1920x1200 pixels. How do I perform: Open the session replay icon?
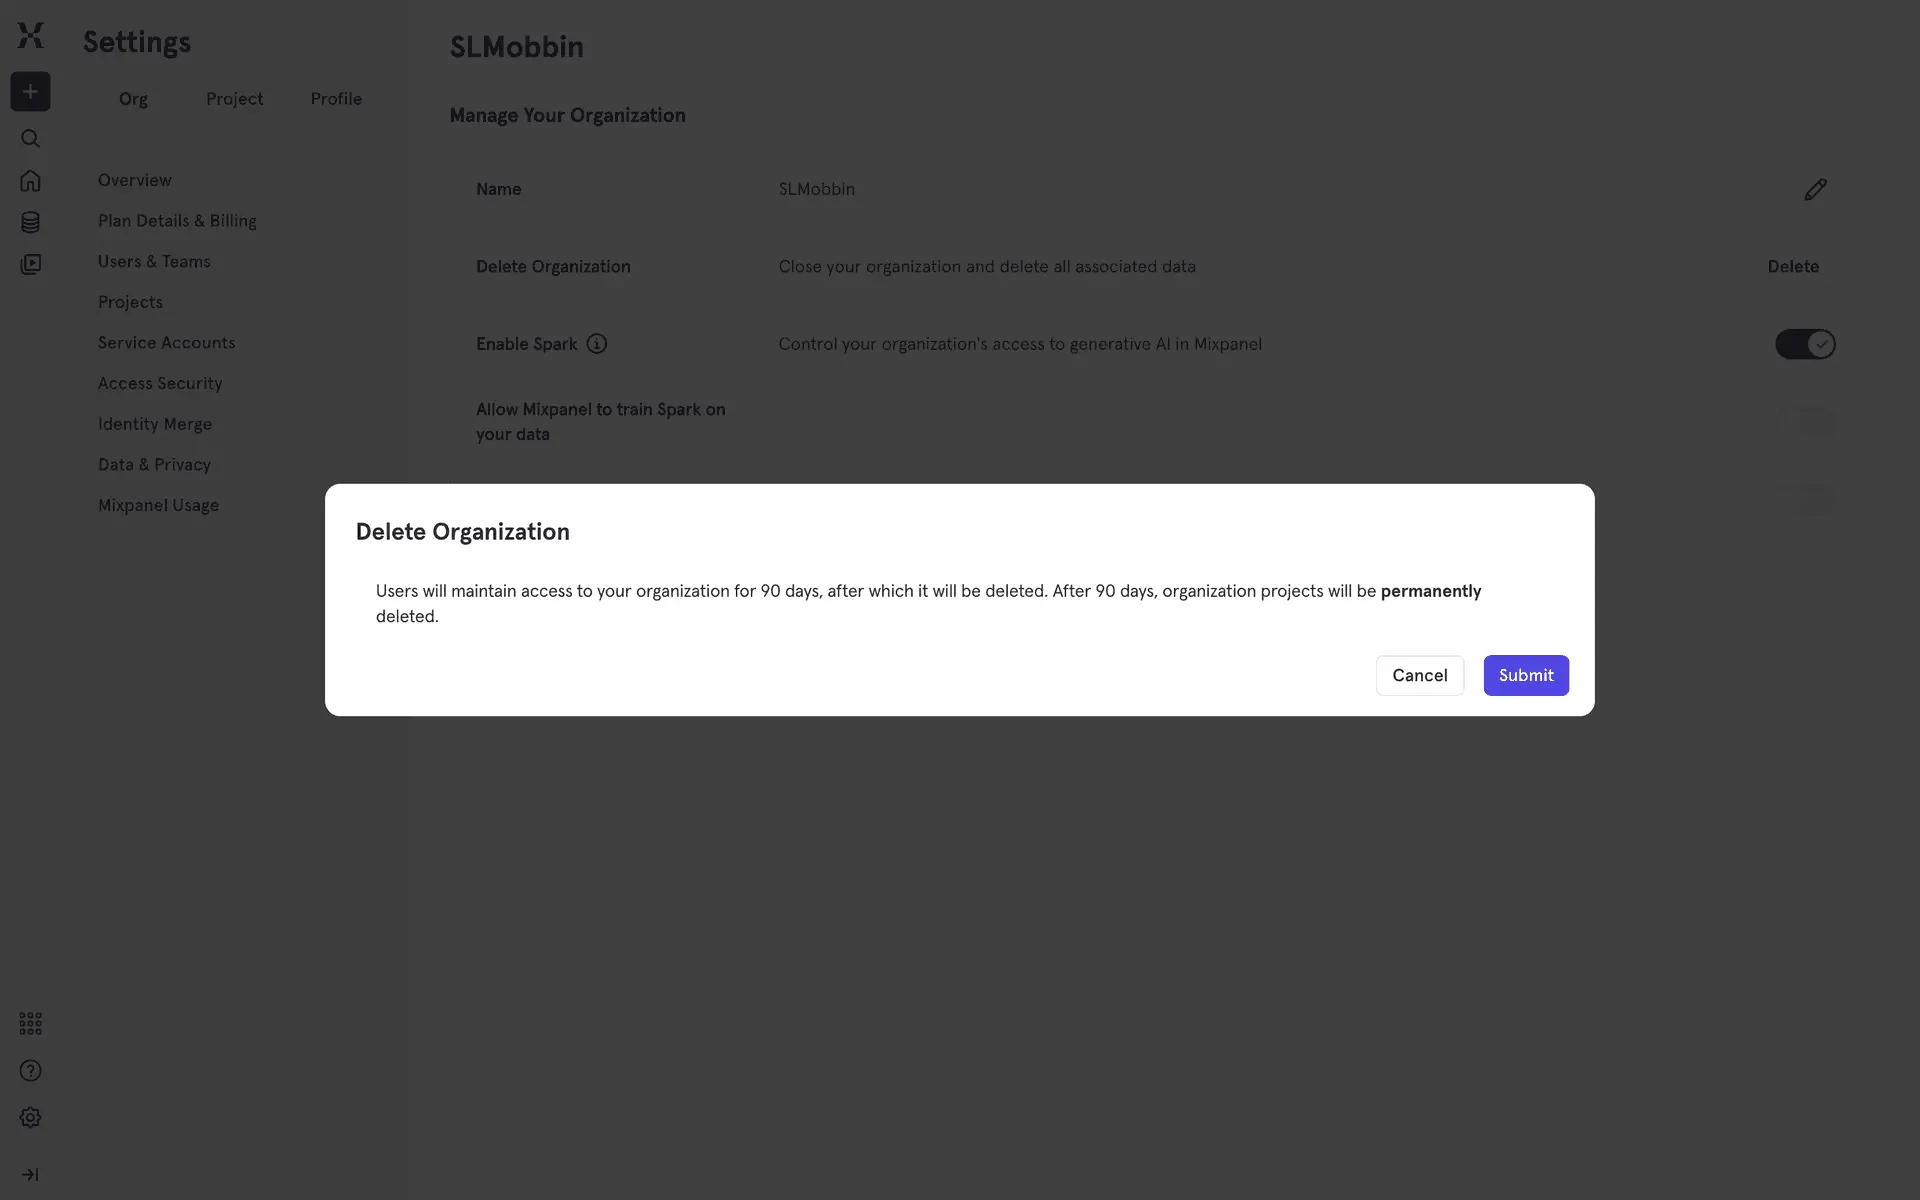tap(30, 264)
